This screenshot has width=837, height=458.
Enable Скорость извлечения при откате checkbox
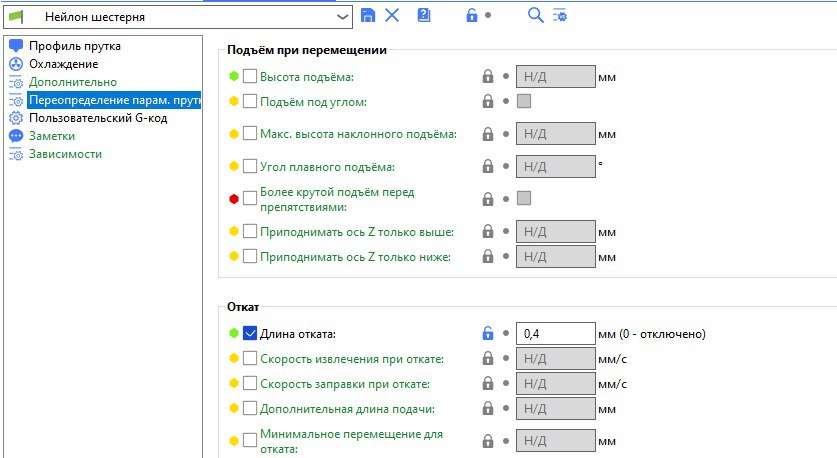(x=250, y=359)
